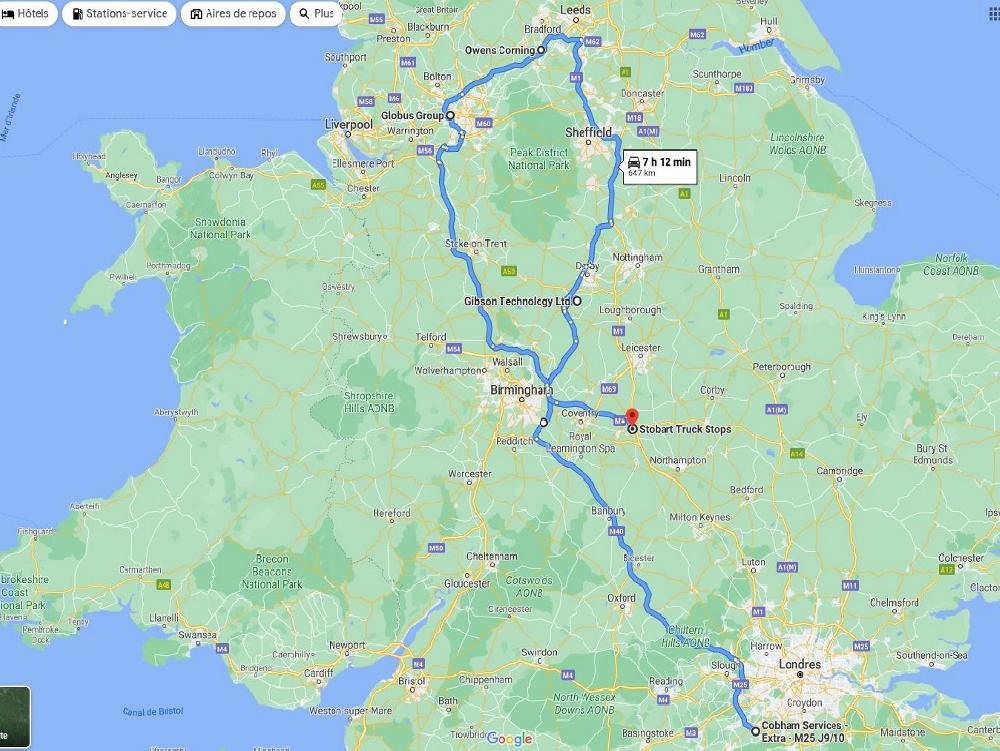The width and height of the screenshot is (1000, 751).
Task: Click the M40 motorway shield
Action: pos(616,531)
